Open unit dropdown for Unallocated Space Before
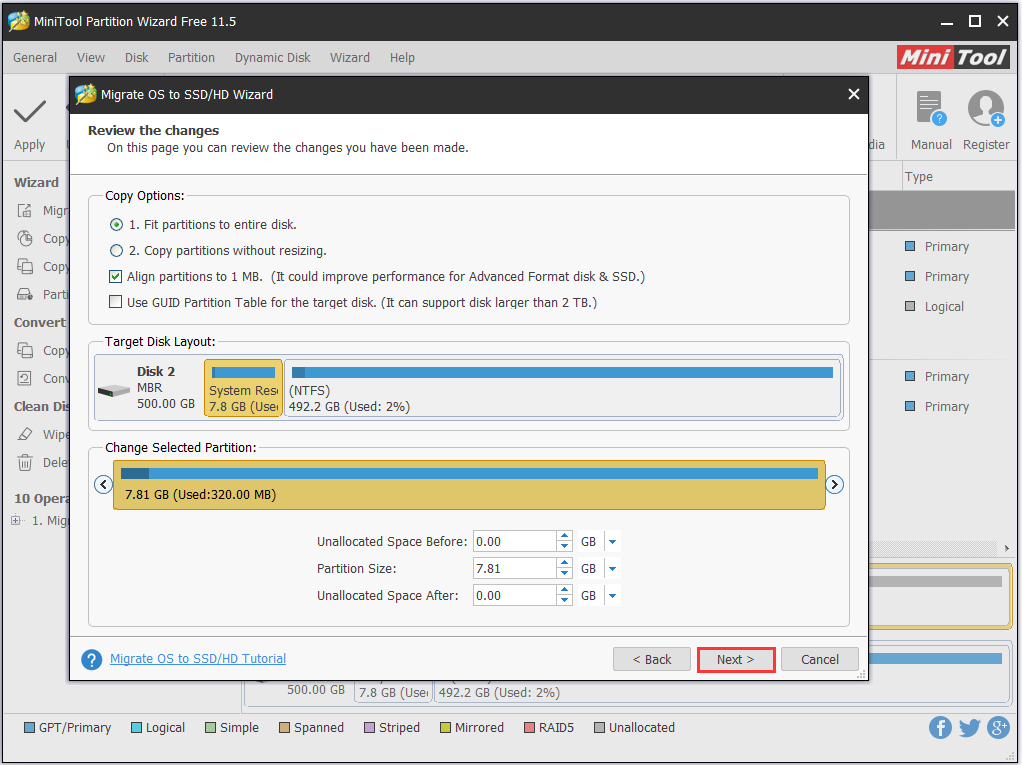Image resolution: width=1022 pixels, height=765 pixels. tap(612, 542)
